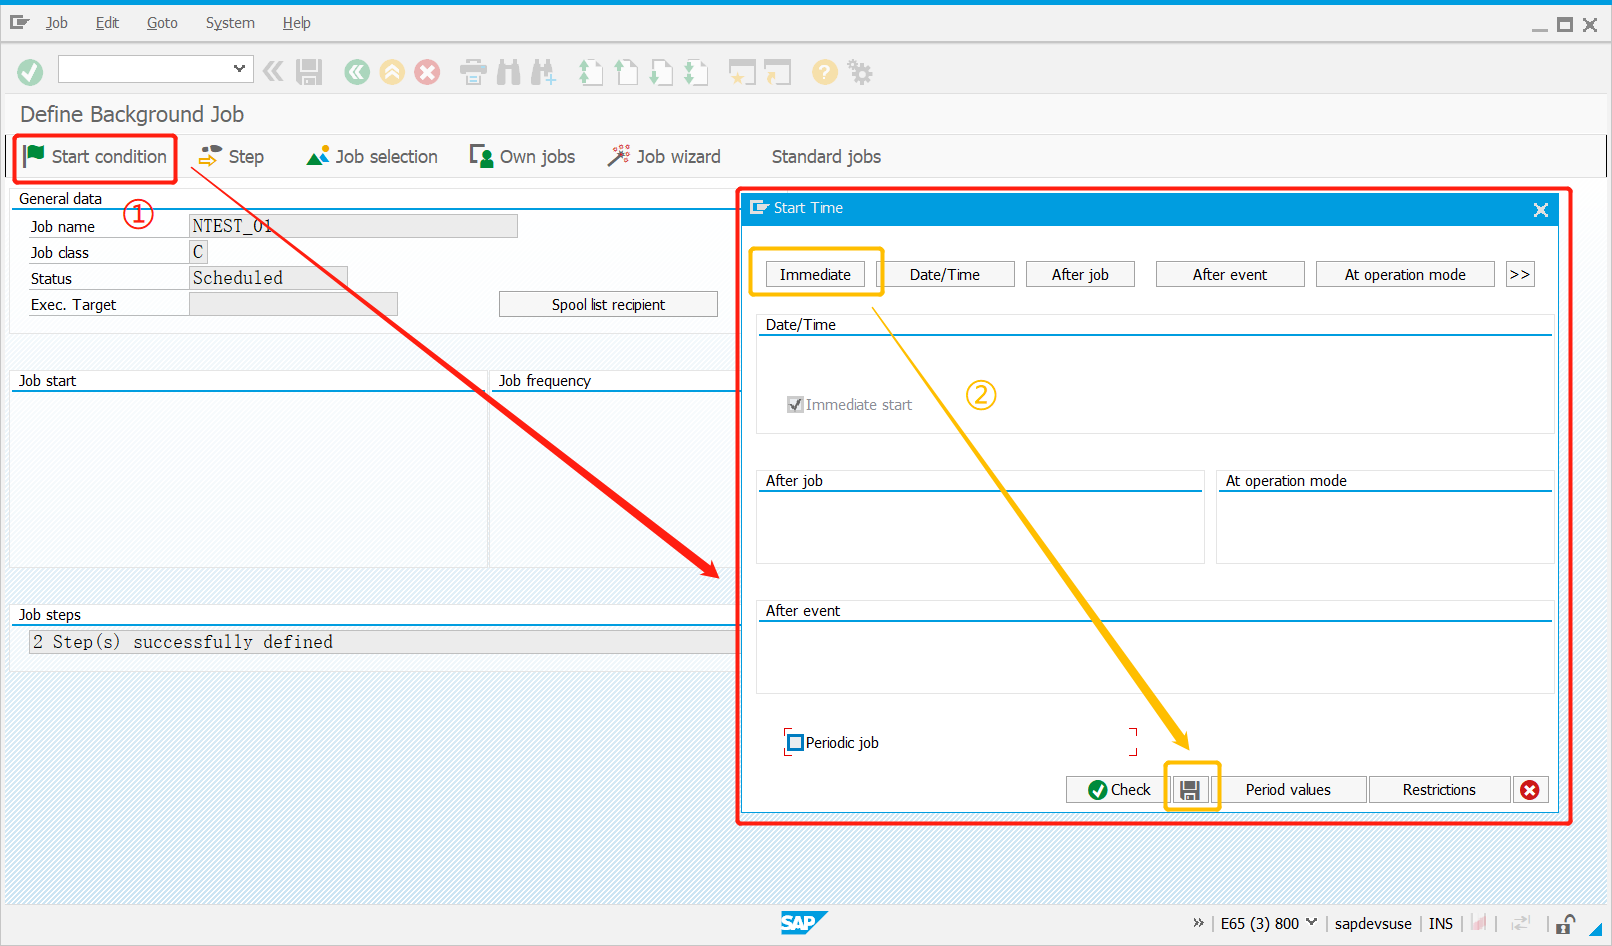Click the >> button to show more start options

click(1519, 274)
